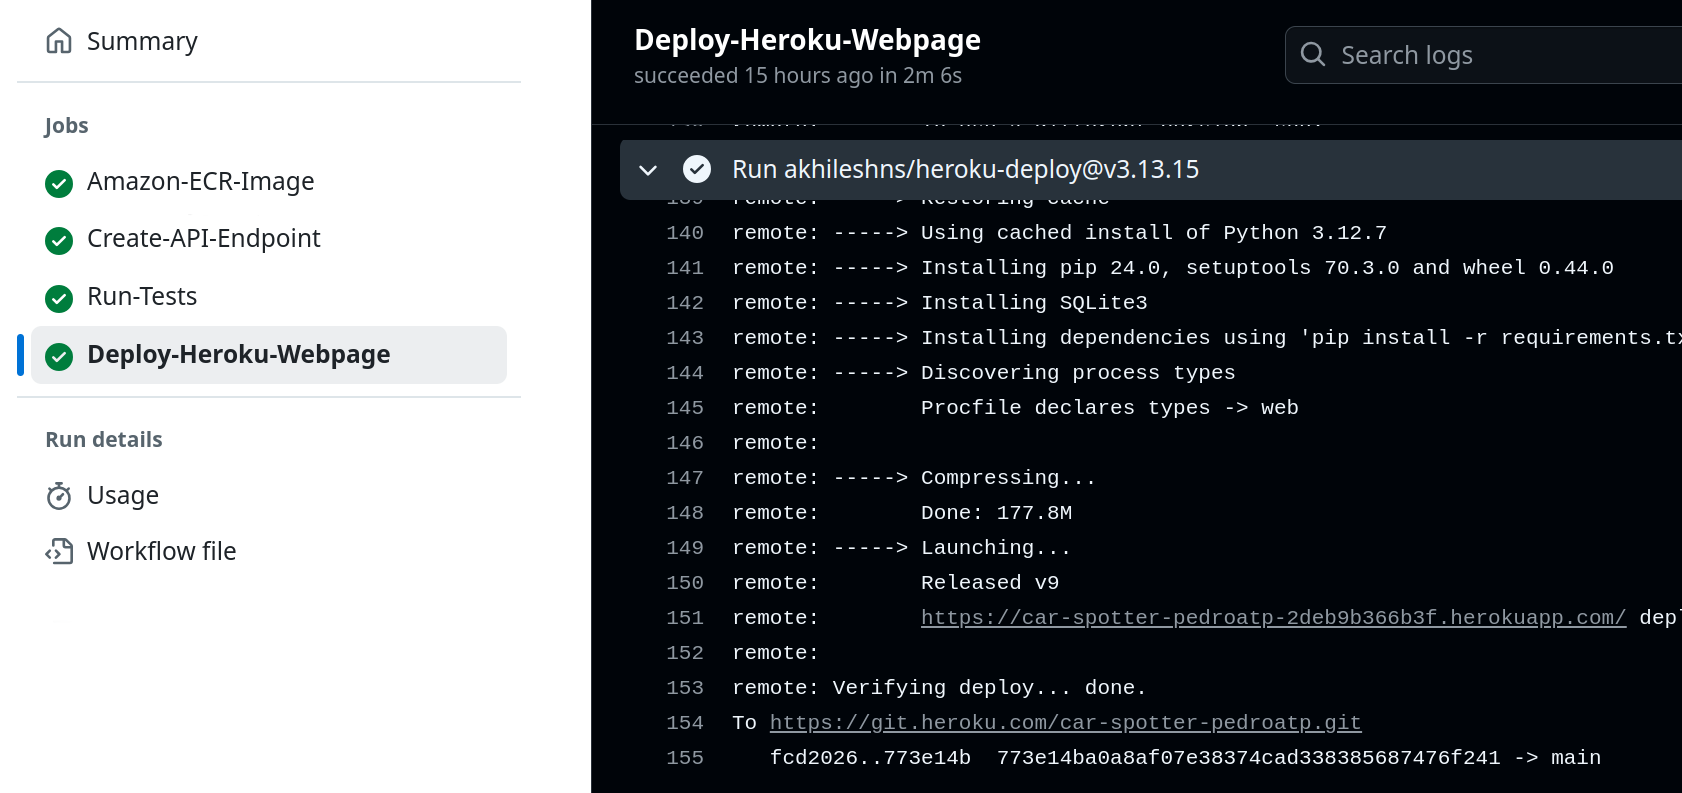This screenshot has height=793, width=1682.
Task: Click the 'Procfile declares types -> web' text
Action: (1110, 408)
